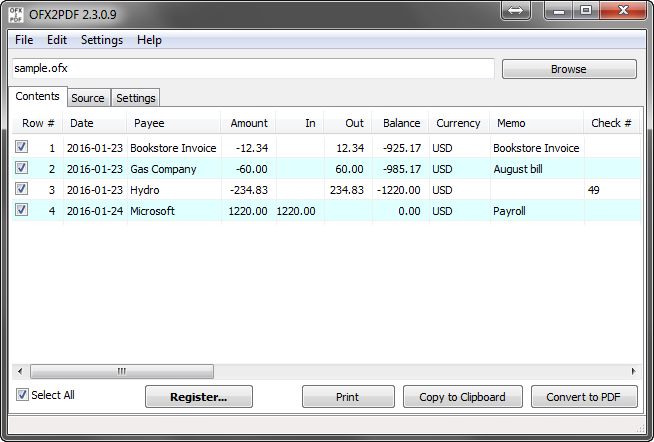Open the Edit menu
Image resolution: width=654 pixels, height=442 pixels.
pyautogui.click(x=57, y=40)
